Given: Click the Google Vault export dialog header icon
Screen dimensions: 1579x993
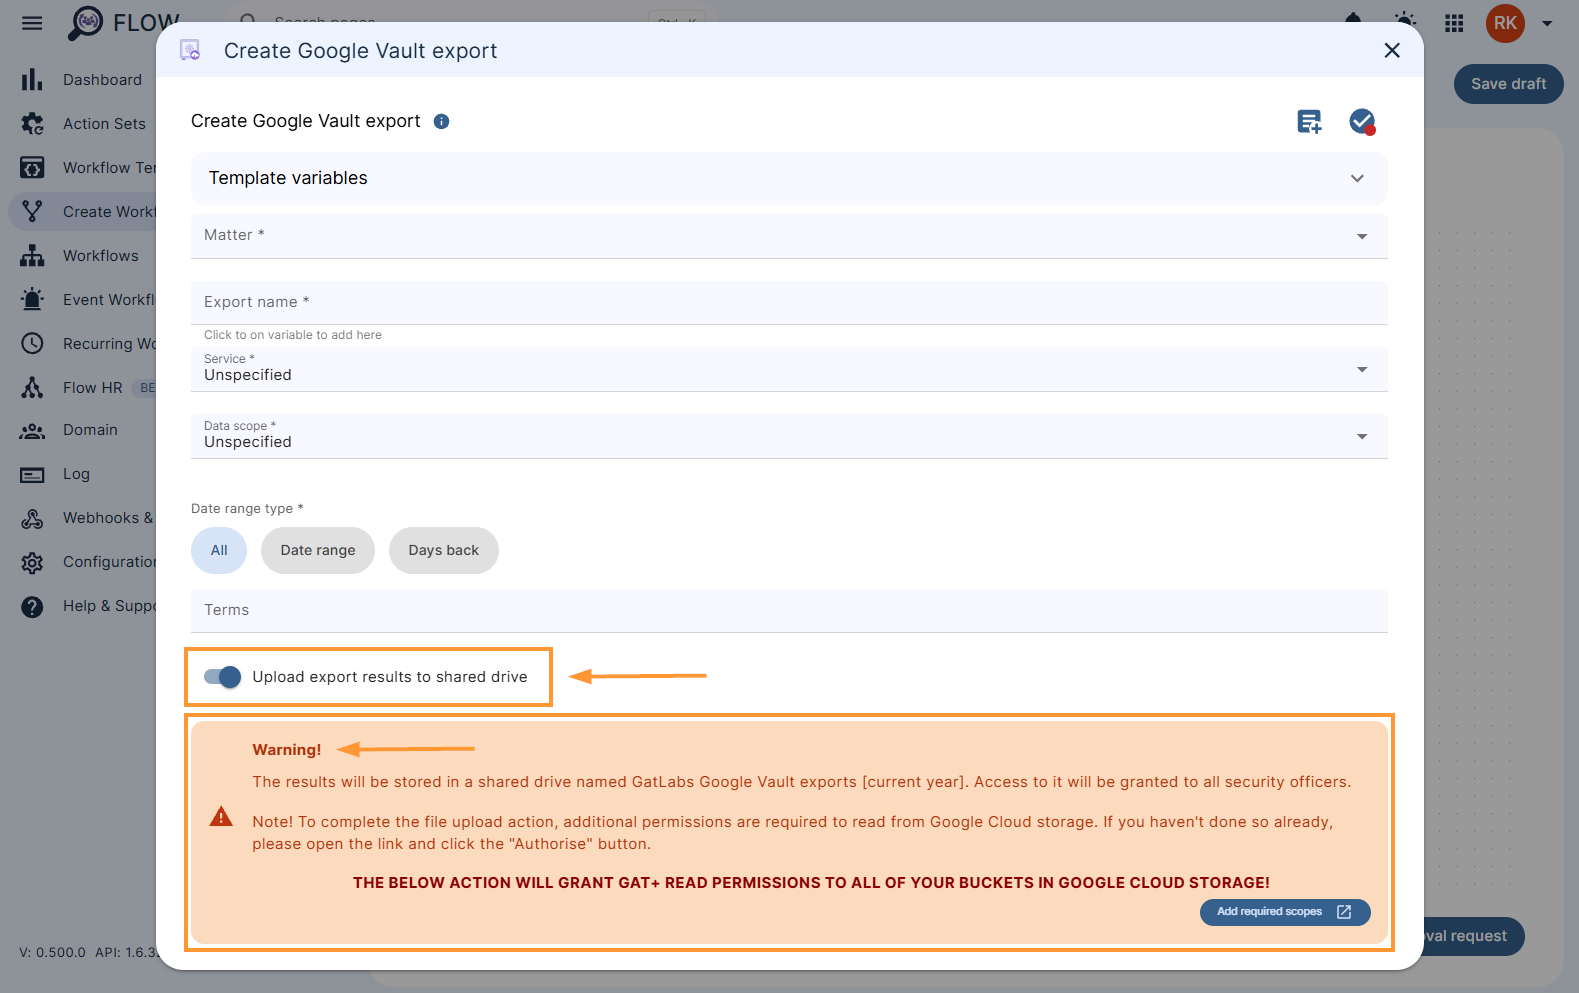Looking at the screenshot, I should click(190, 50).
